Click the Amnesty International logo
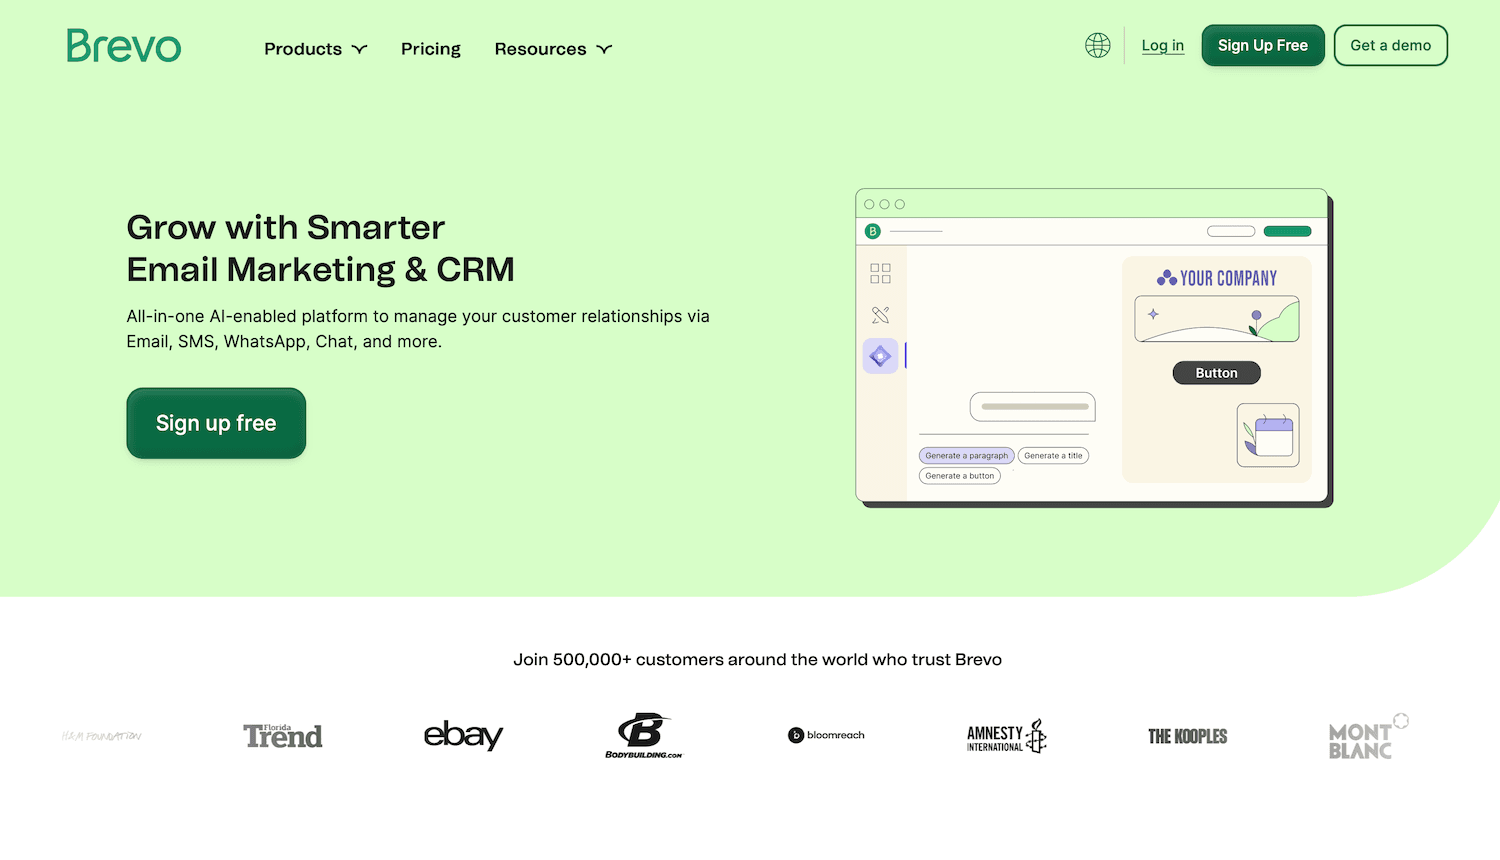Image resolution: width=1500 pixels, height=860 pixels. 1006,737
